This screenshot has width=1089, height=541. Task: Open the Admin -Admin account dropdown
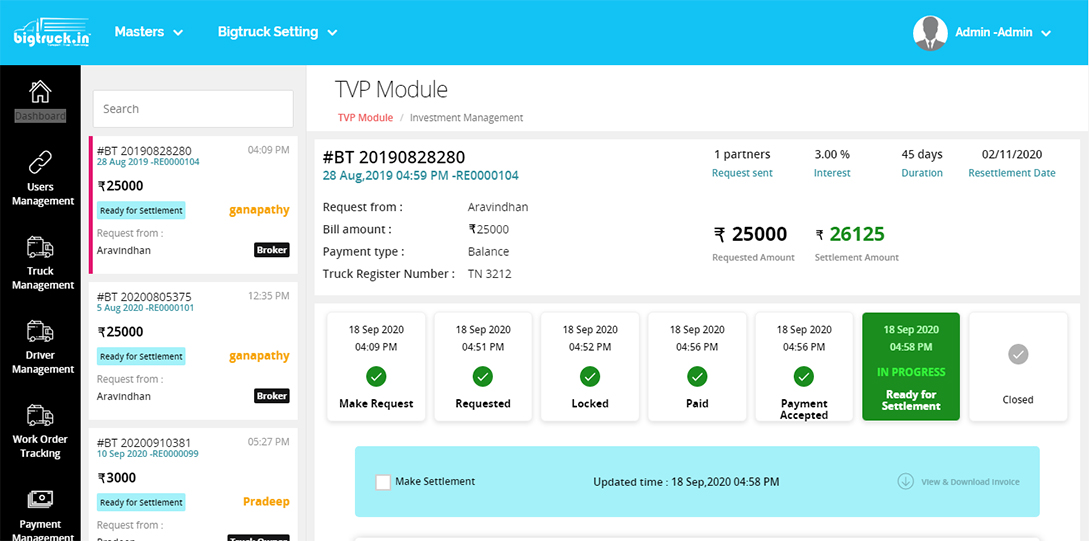coord(1003,33)
